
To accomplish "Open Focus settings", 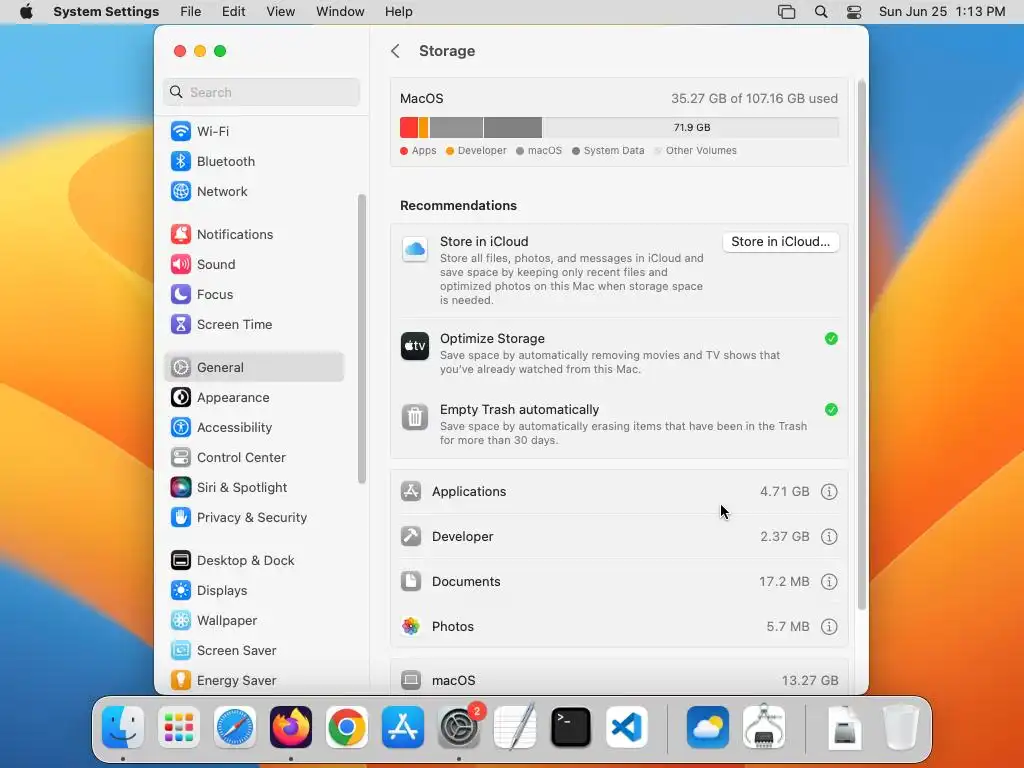I will (x=255, y=295).
